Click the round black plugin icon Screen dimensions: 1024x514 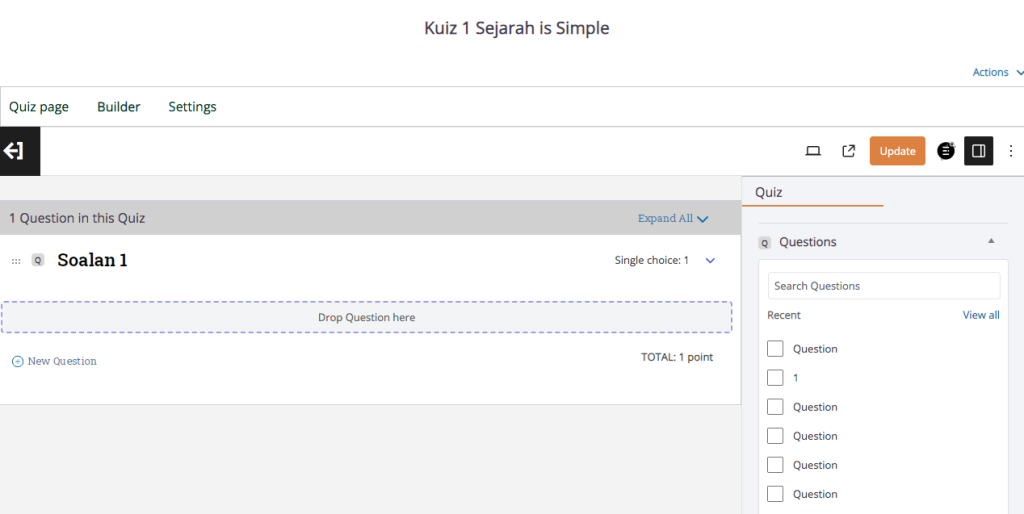[946, 151]
